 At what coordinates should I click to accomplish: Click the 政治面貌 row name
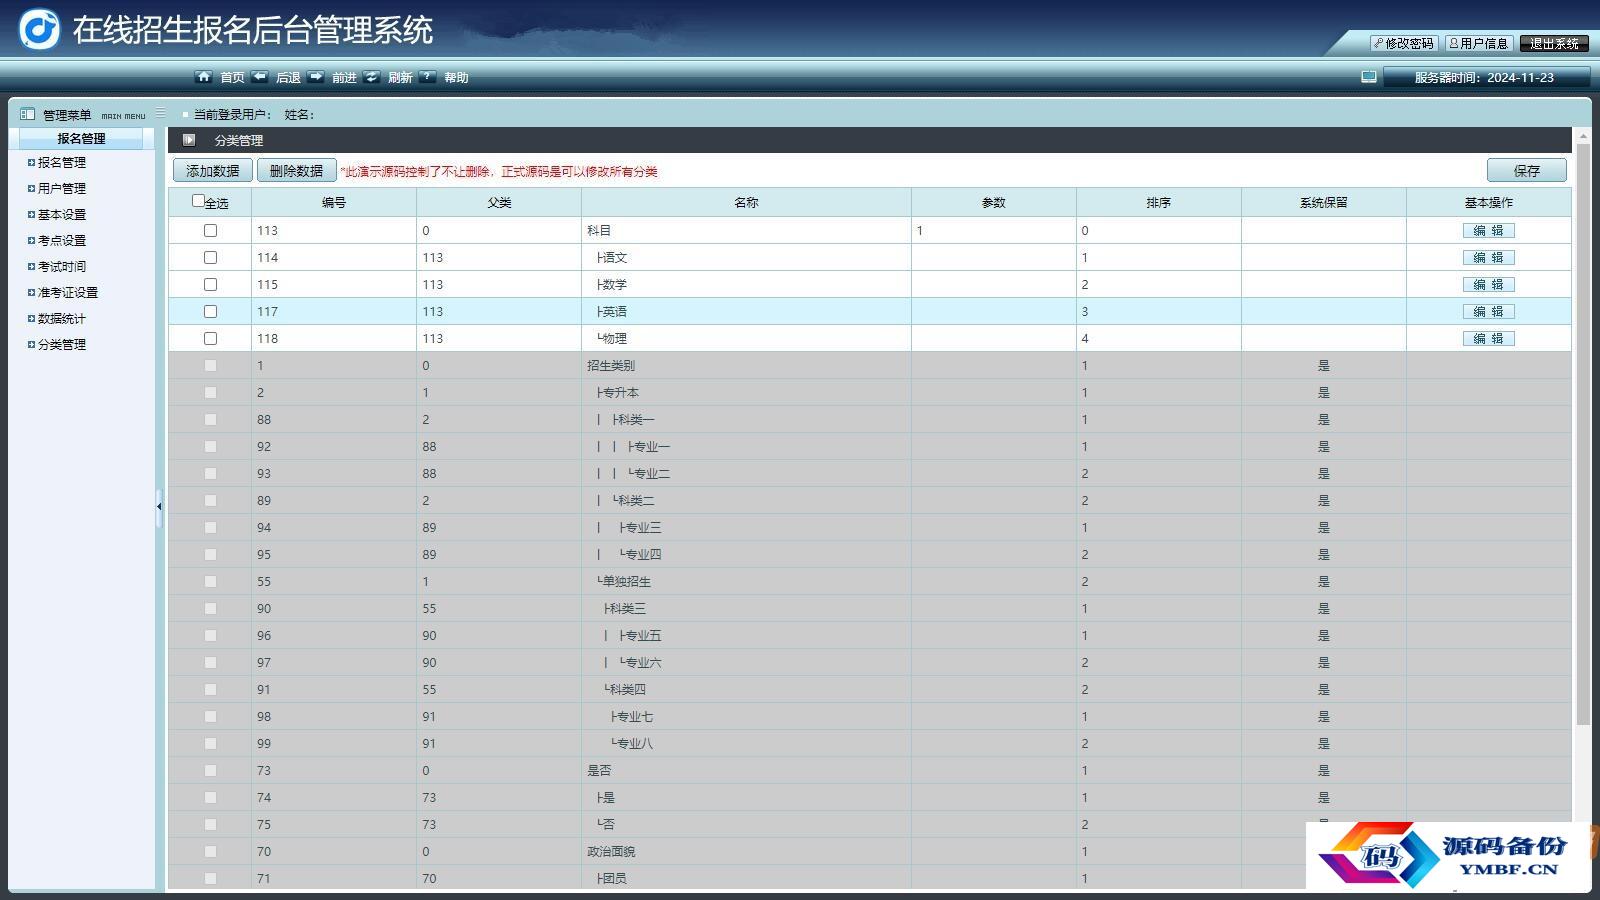[x=611, y=852]
